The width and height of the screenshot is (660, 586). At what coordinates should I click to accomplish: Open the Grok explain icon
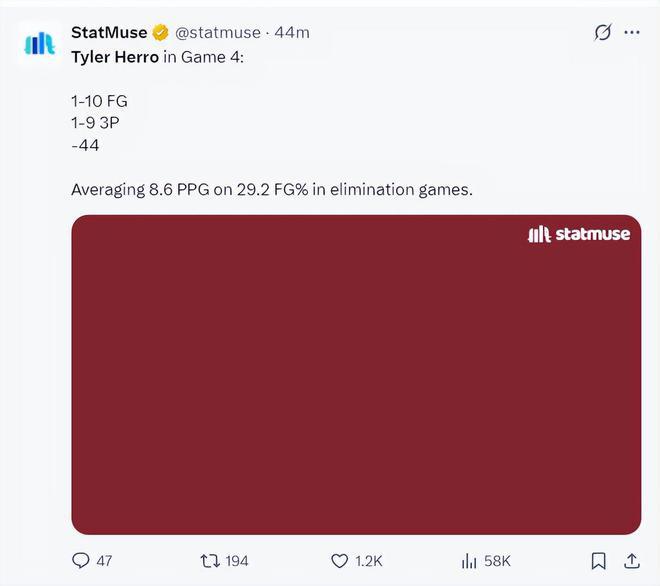(x=603, y=32)
